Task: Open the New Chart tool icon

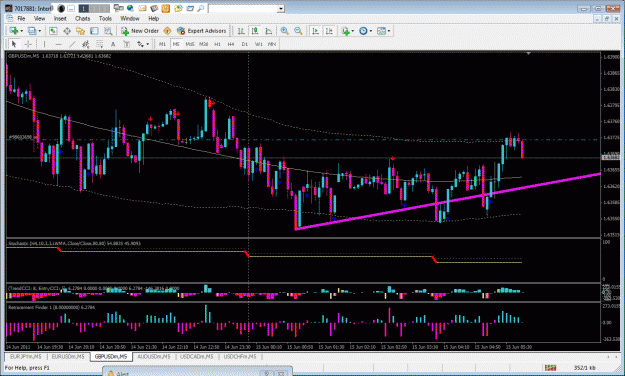Action: click(x=14, y=31)
